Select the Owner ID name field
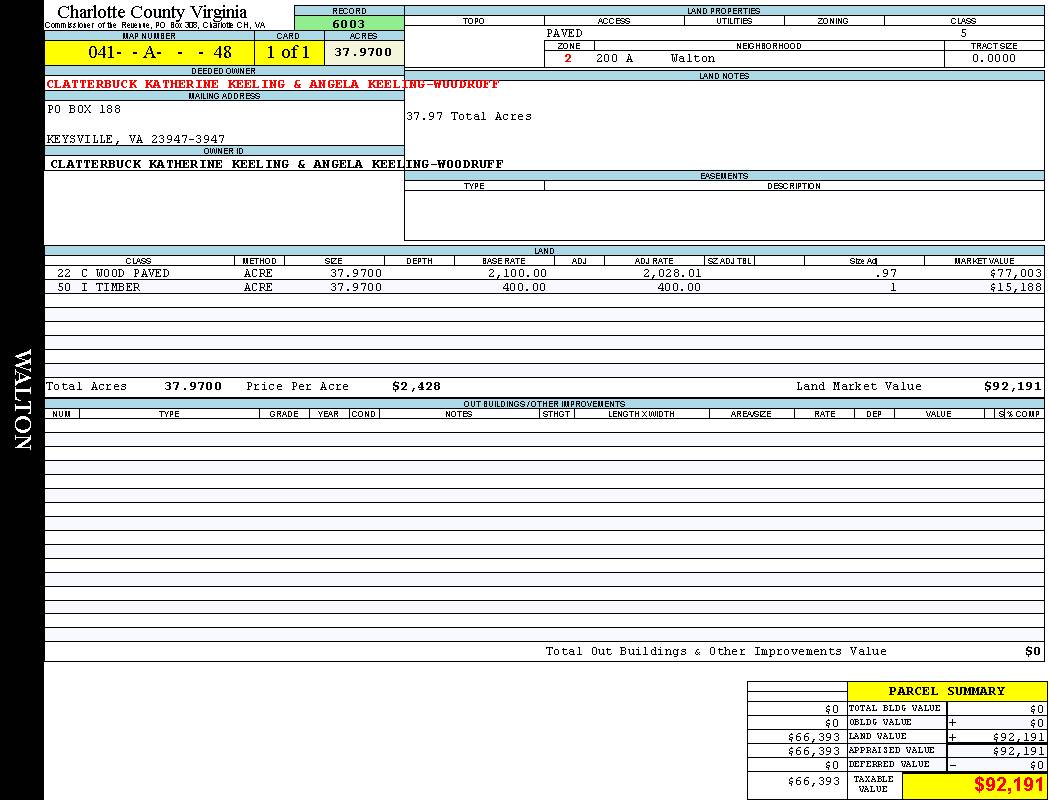This screenshot has height=800, width=1050. click(276, 163)
